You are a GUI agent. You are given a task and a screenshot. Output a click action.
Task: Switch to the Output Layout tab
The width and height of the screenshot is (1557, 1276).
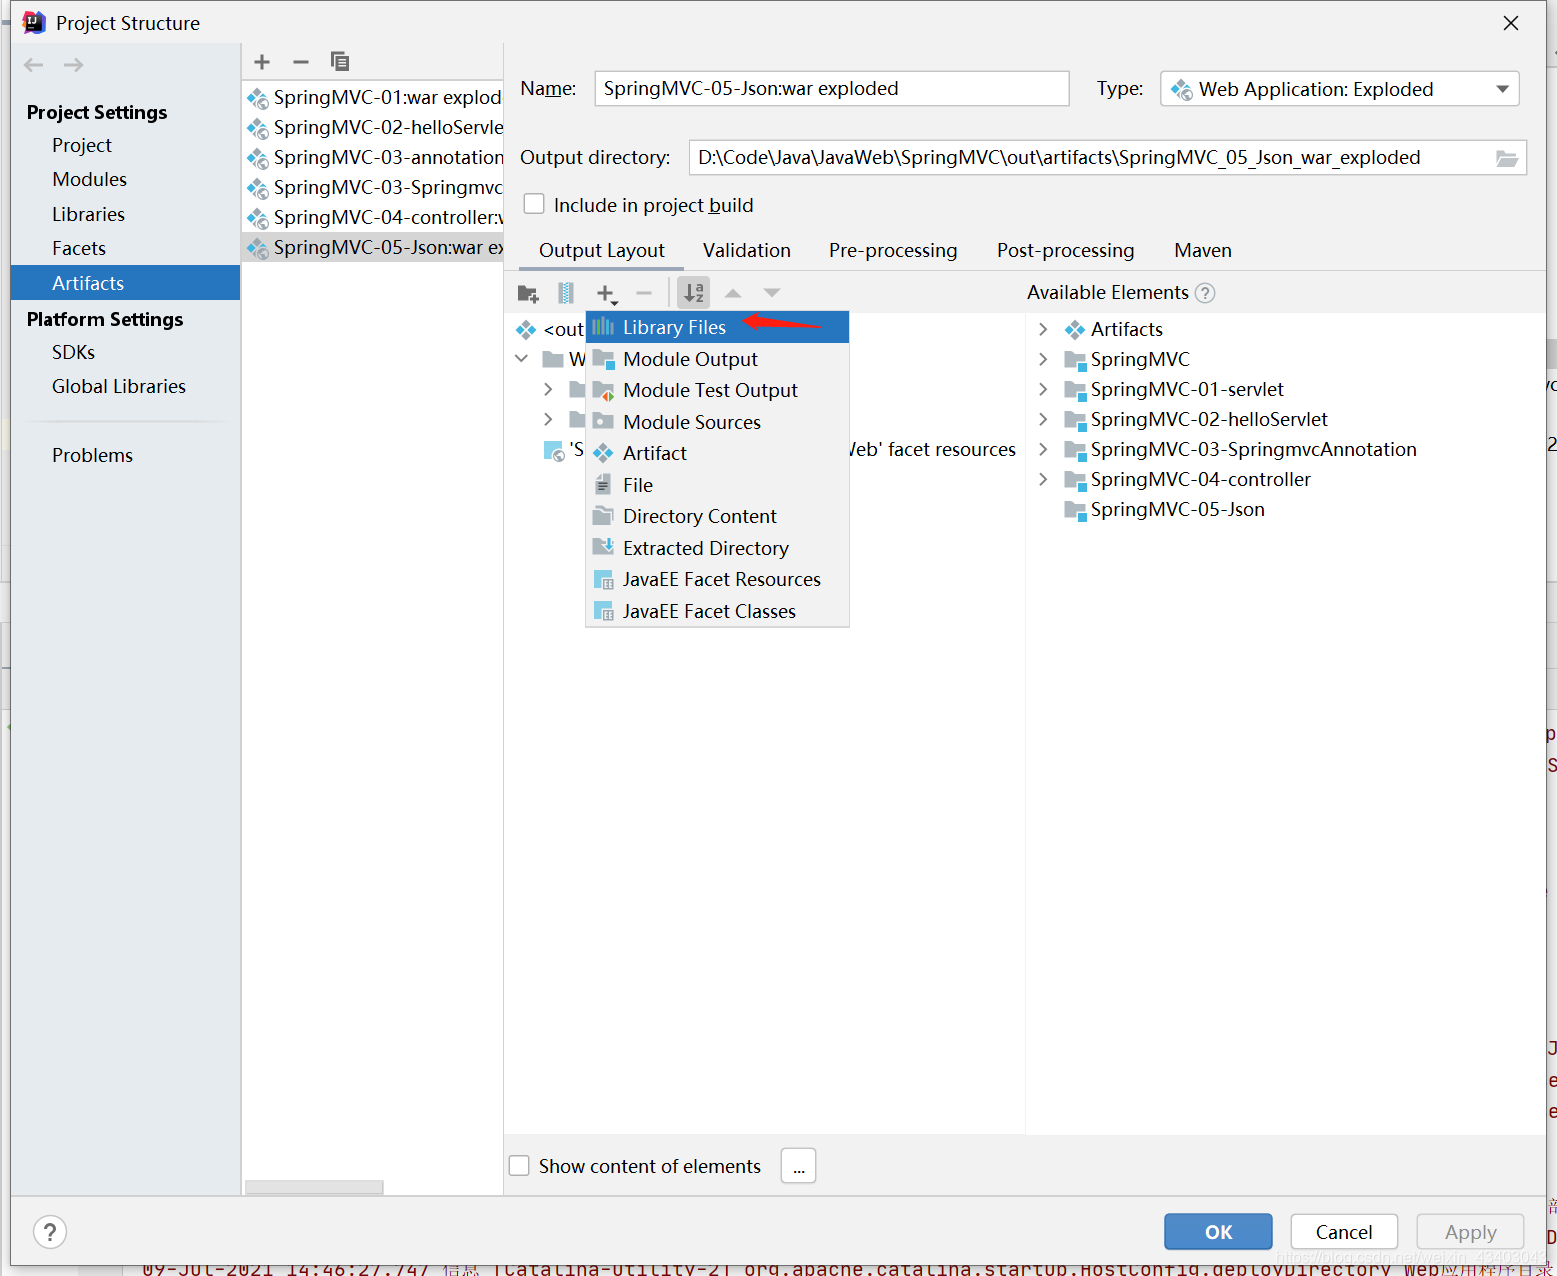tap(601, 250)
